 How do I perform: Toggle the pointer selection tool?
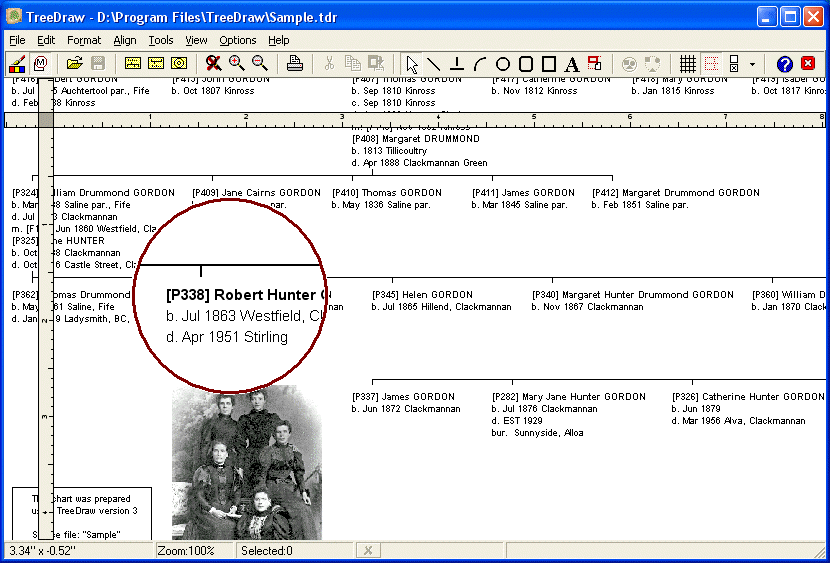(x=411, y=64)
